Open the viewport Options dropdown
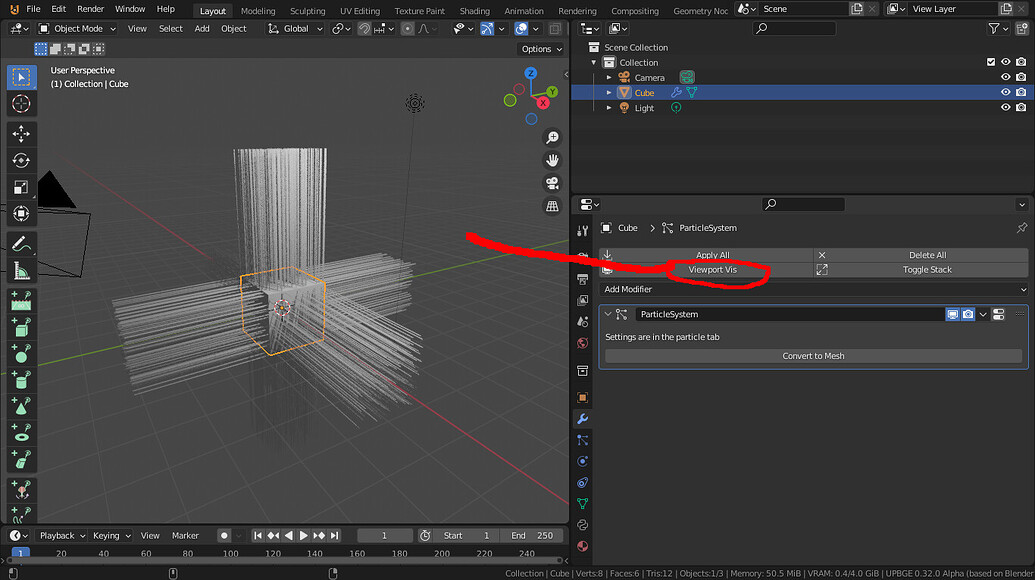This screenshot has width=1035, height=580. (541, 49)
